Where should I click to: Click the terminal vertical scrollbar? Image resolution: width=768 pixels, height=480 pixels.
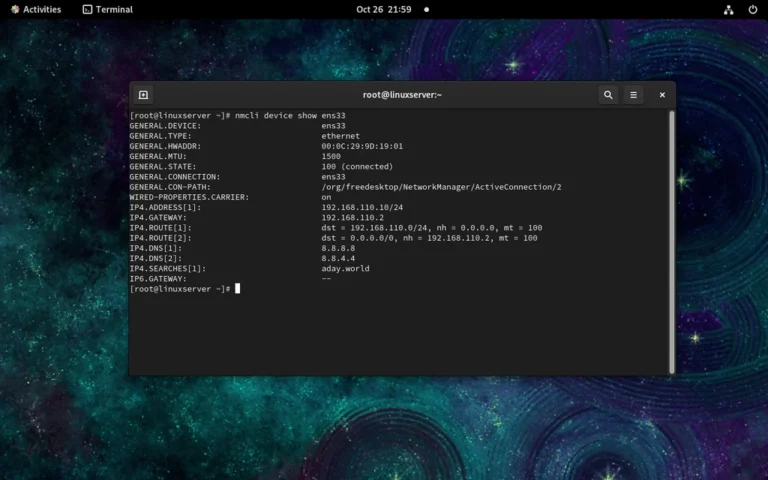click(671, 240)
